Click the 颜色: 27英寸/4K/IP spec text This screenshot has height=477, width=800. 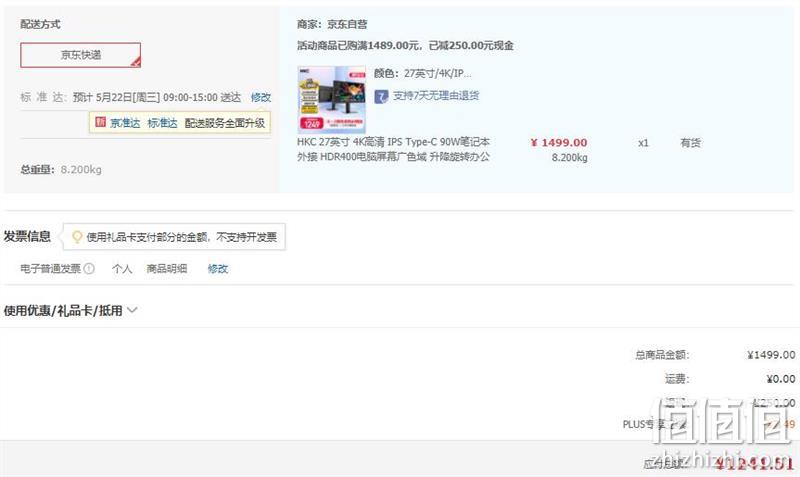pyautogui.click(x=422, y=73)
